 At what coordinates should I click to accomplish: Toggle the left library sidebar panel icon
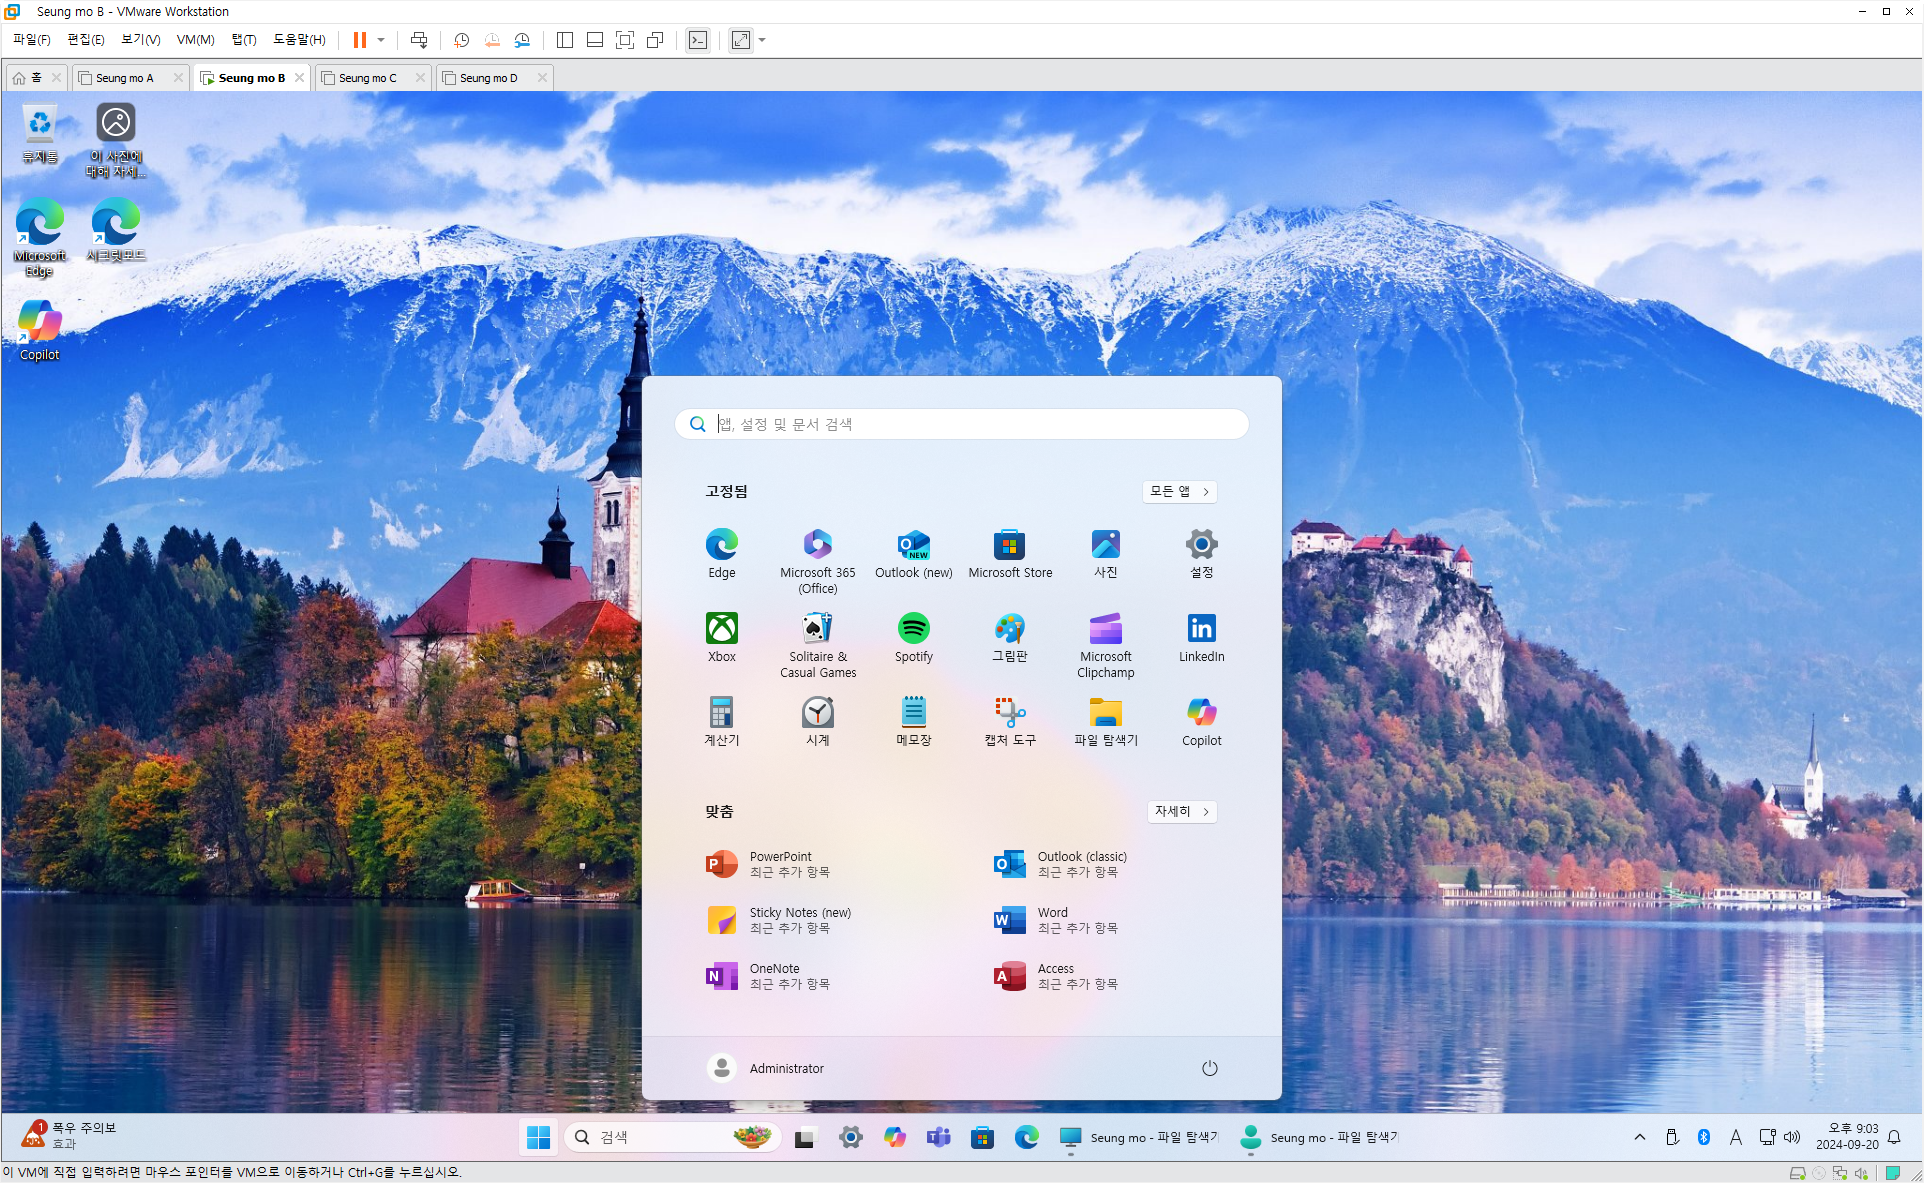point(565,40)
